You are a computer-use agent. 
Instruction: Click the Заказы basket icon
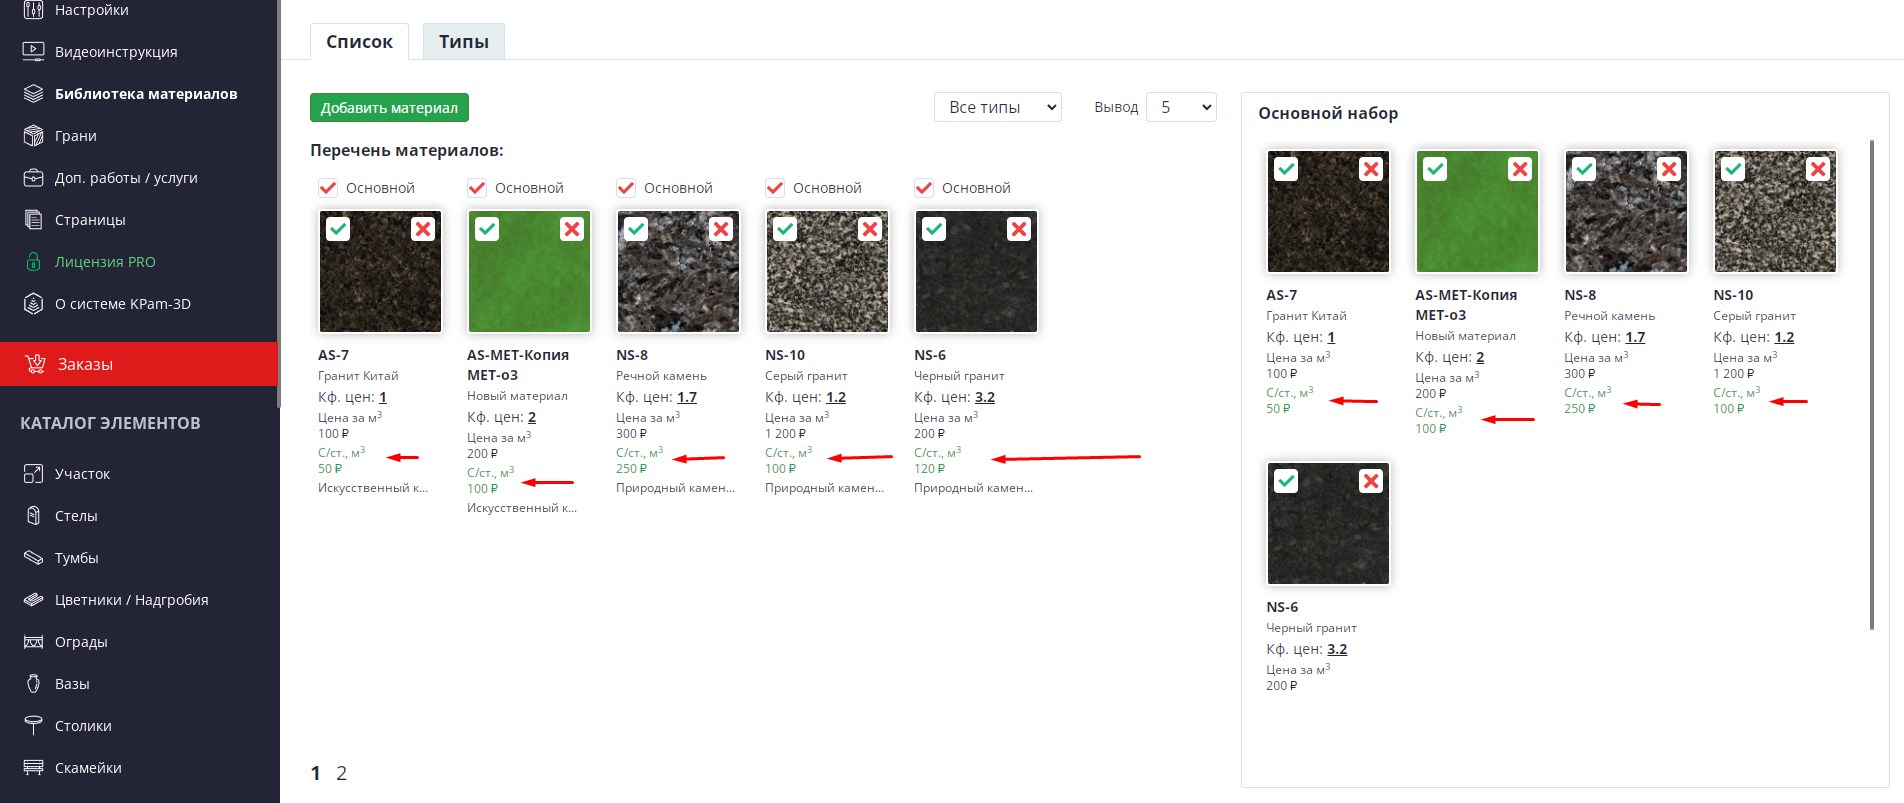(x=36, y=364)
